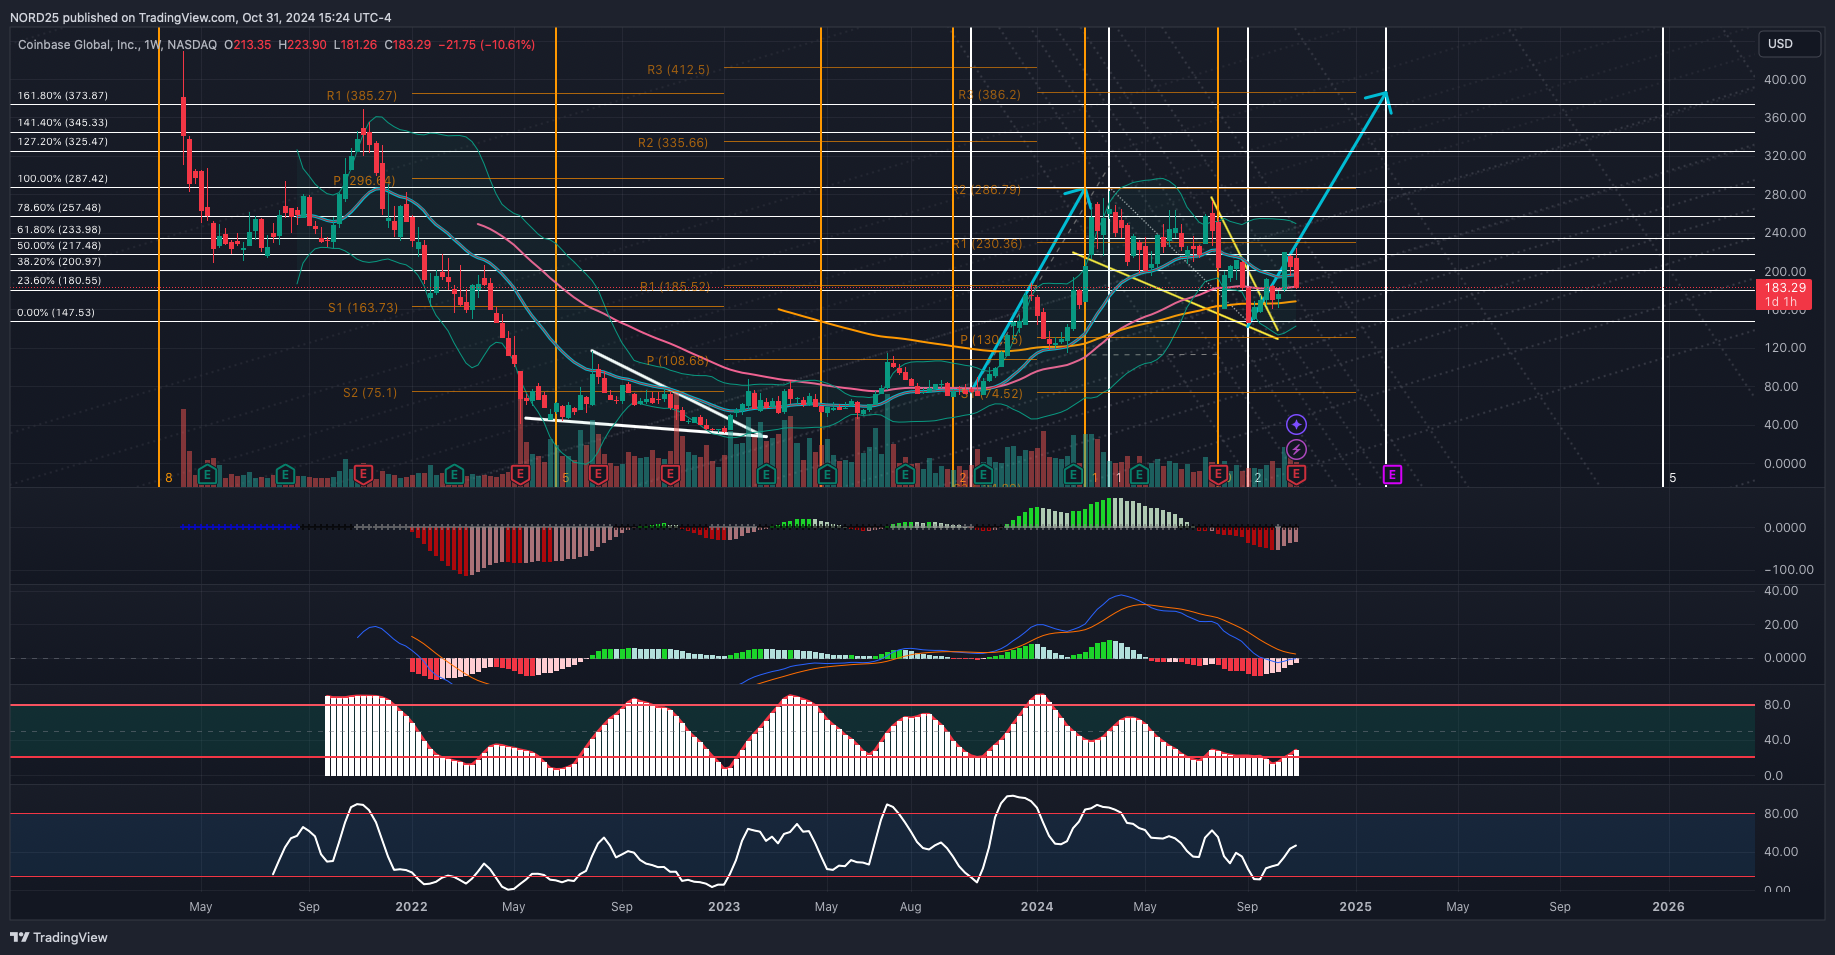
Task: Click the R3 (412.5) pivot label
Action: (678, 70)
